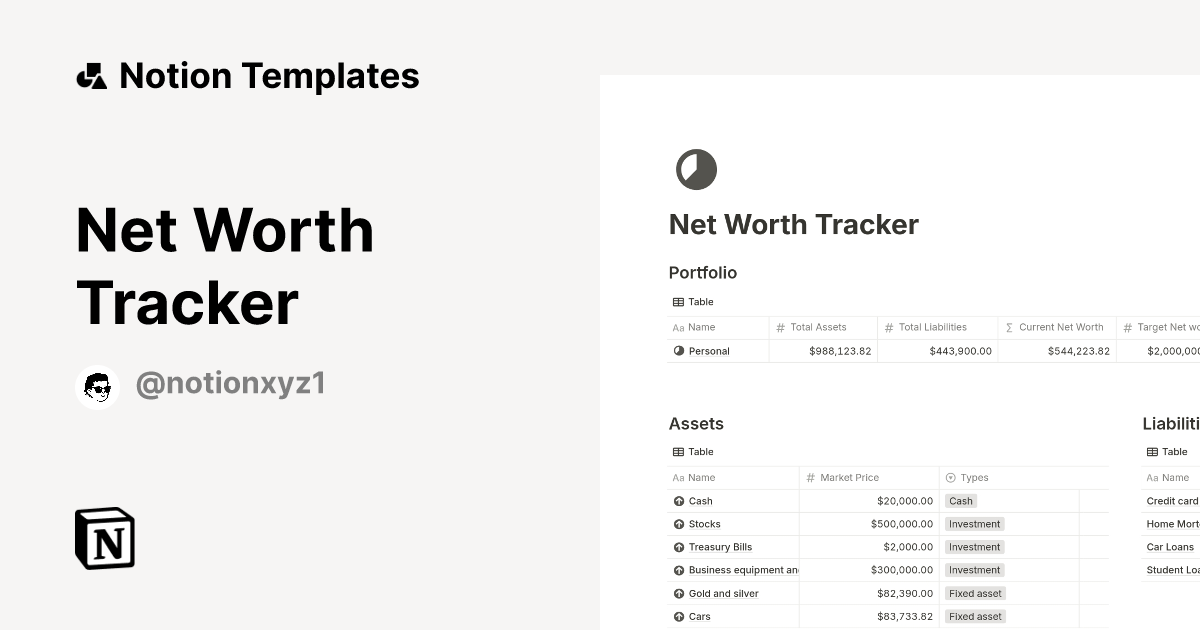
Task: Select the Fixed asset tag on Gold and silver
Action: 975,593
